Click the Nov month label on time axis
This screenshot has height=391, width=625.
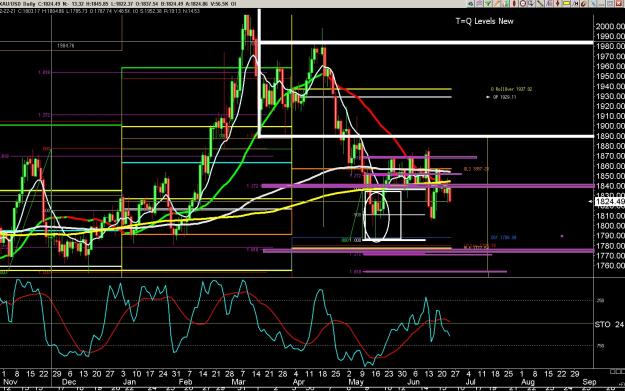pos(9,382)
